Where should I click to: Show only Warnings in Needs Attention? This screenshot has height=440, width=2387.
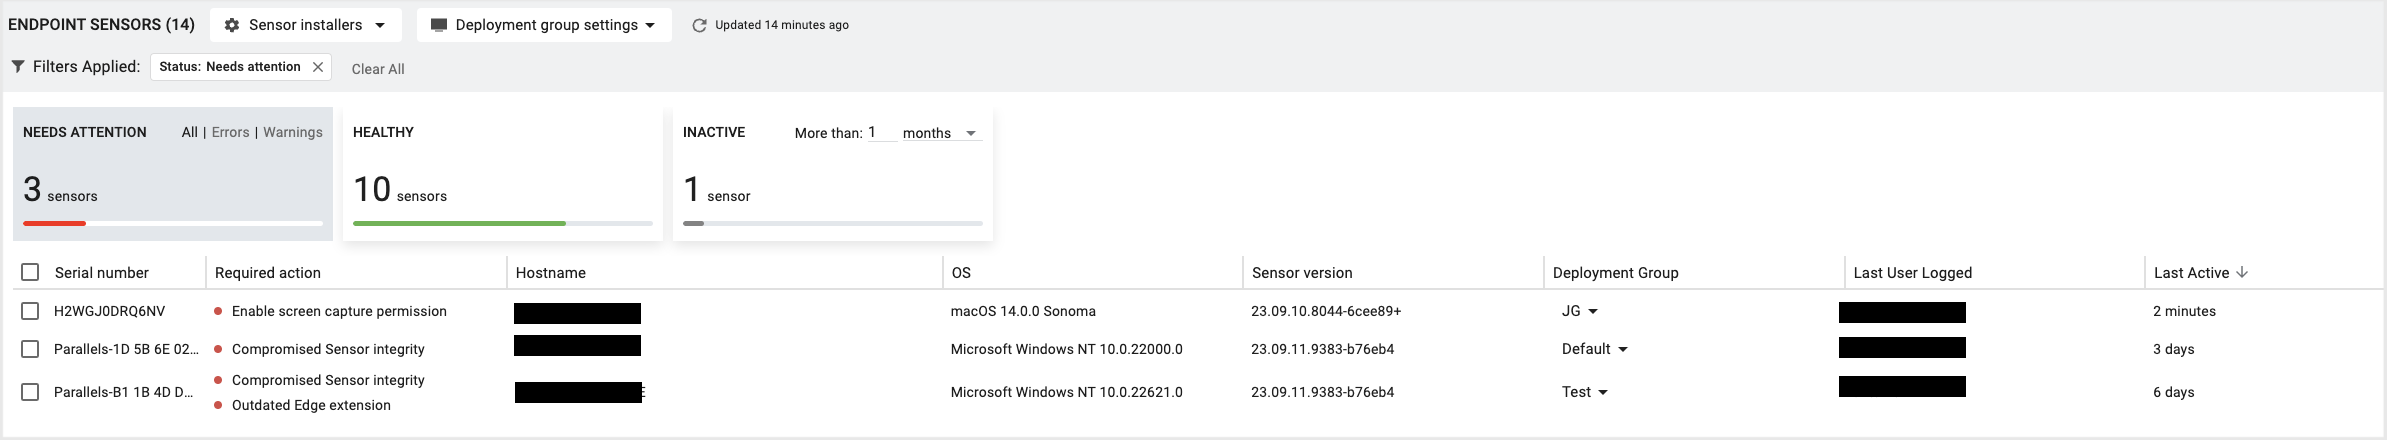(x=293, y=132)
